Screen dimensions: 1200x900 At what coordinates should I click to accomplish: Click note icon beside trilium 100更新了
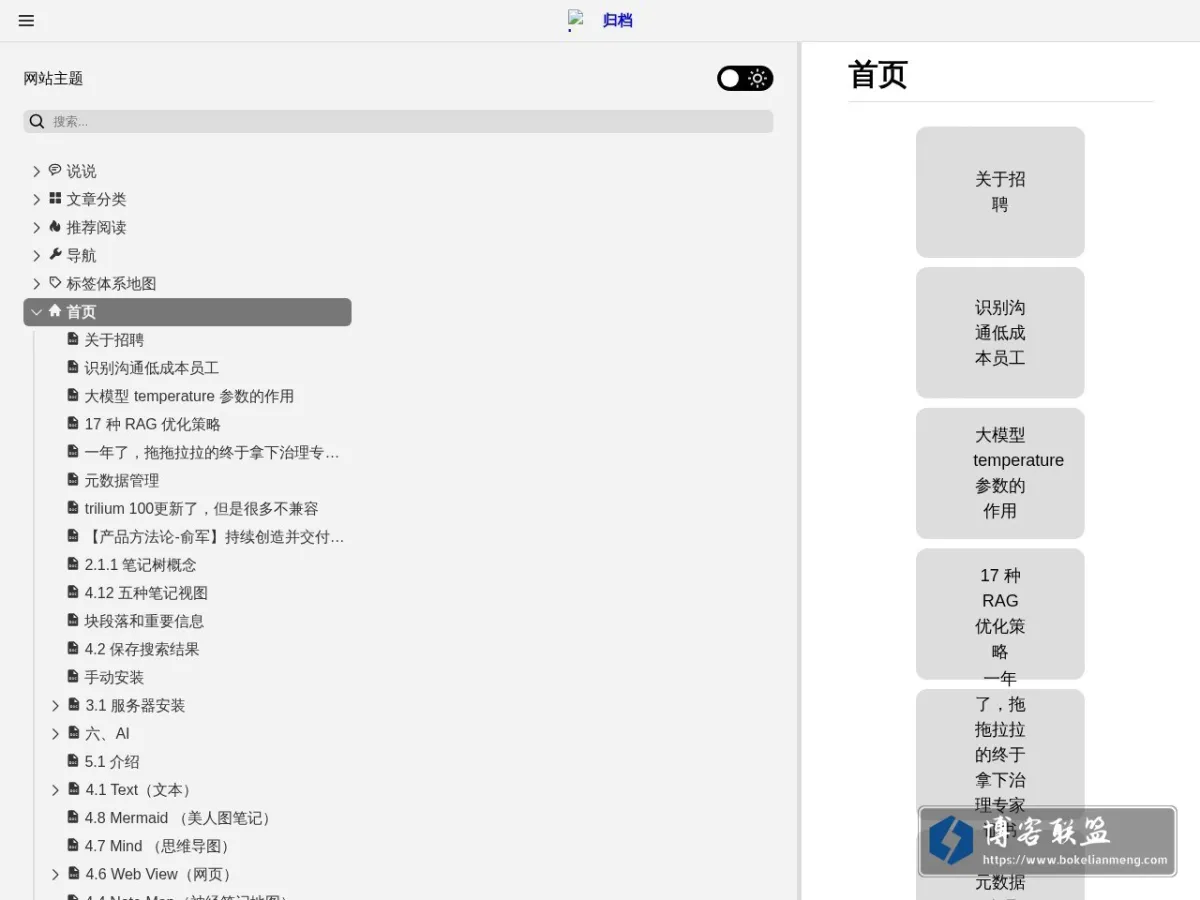pyautogui.click(x=73, y=507)
